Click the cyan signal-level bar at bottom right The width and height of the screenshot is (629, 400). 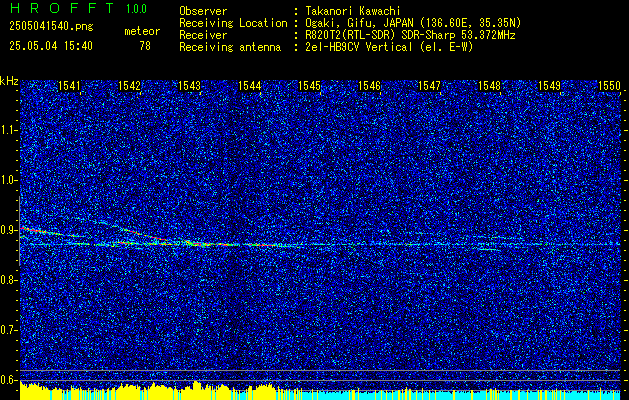point(461,395)
